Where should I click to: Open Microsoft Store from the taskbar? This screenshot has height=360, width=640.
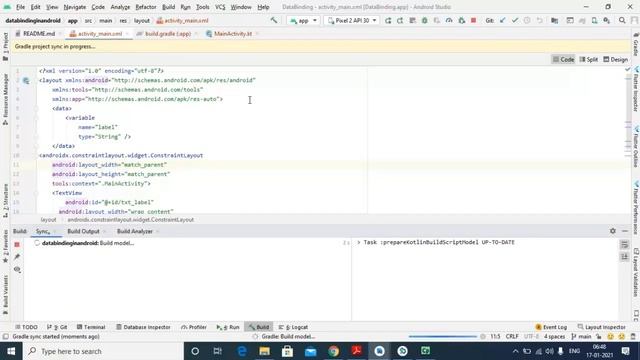(287, 351)
